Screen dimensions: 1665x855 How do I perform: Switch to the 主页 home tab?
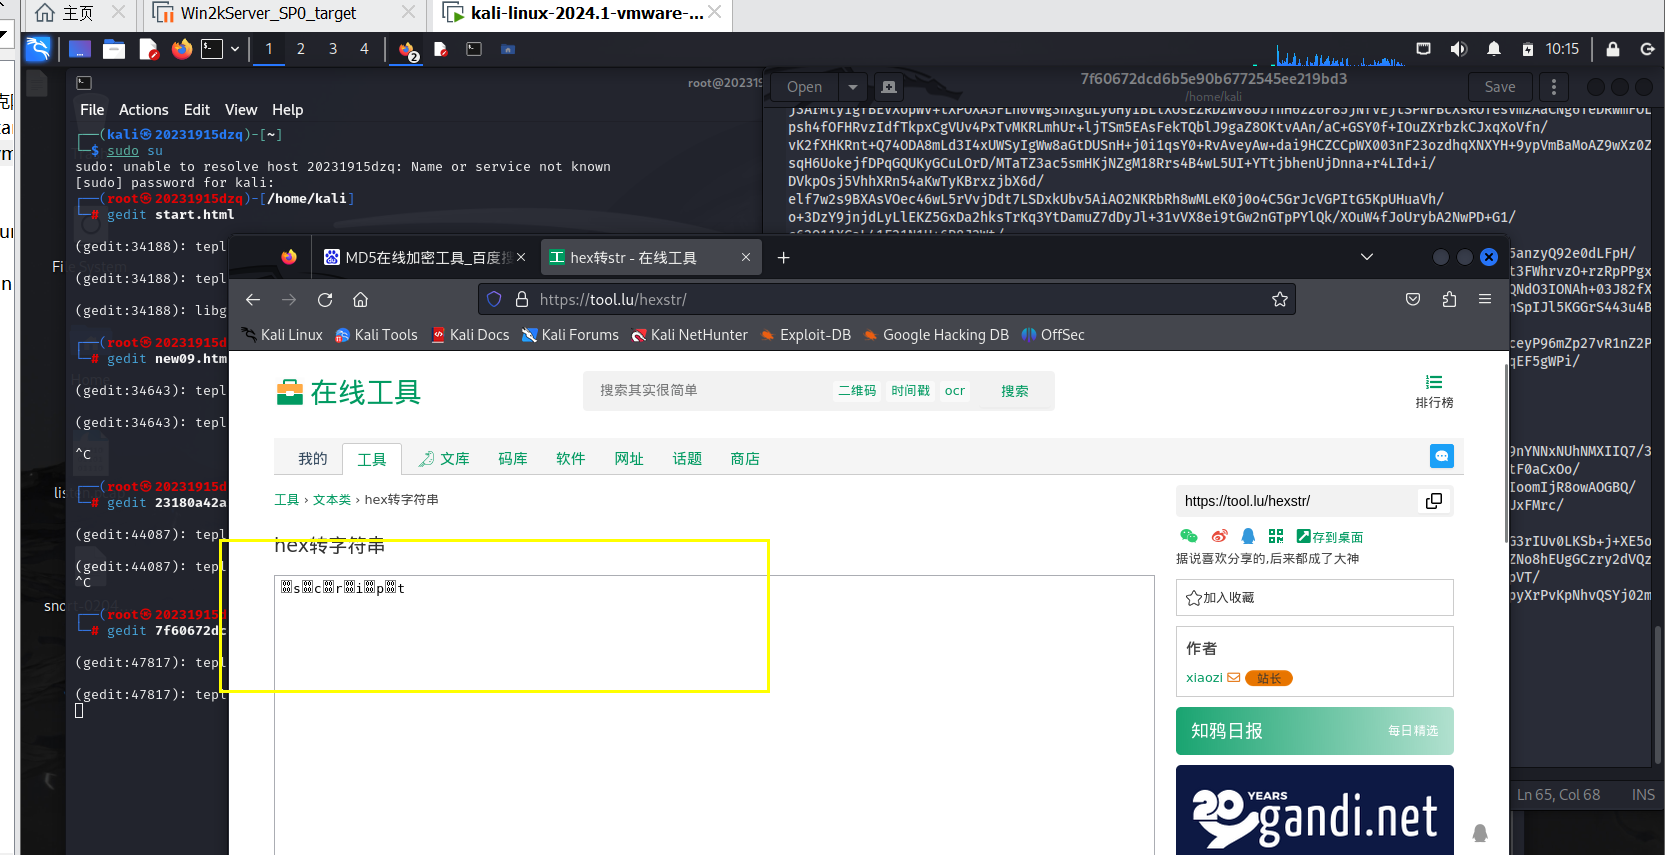click(x=78, y=13)
